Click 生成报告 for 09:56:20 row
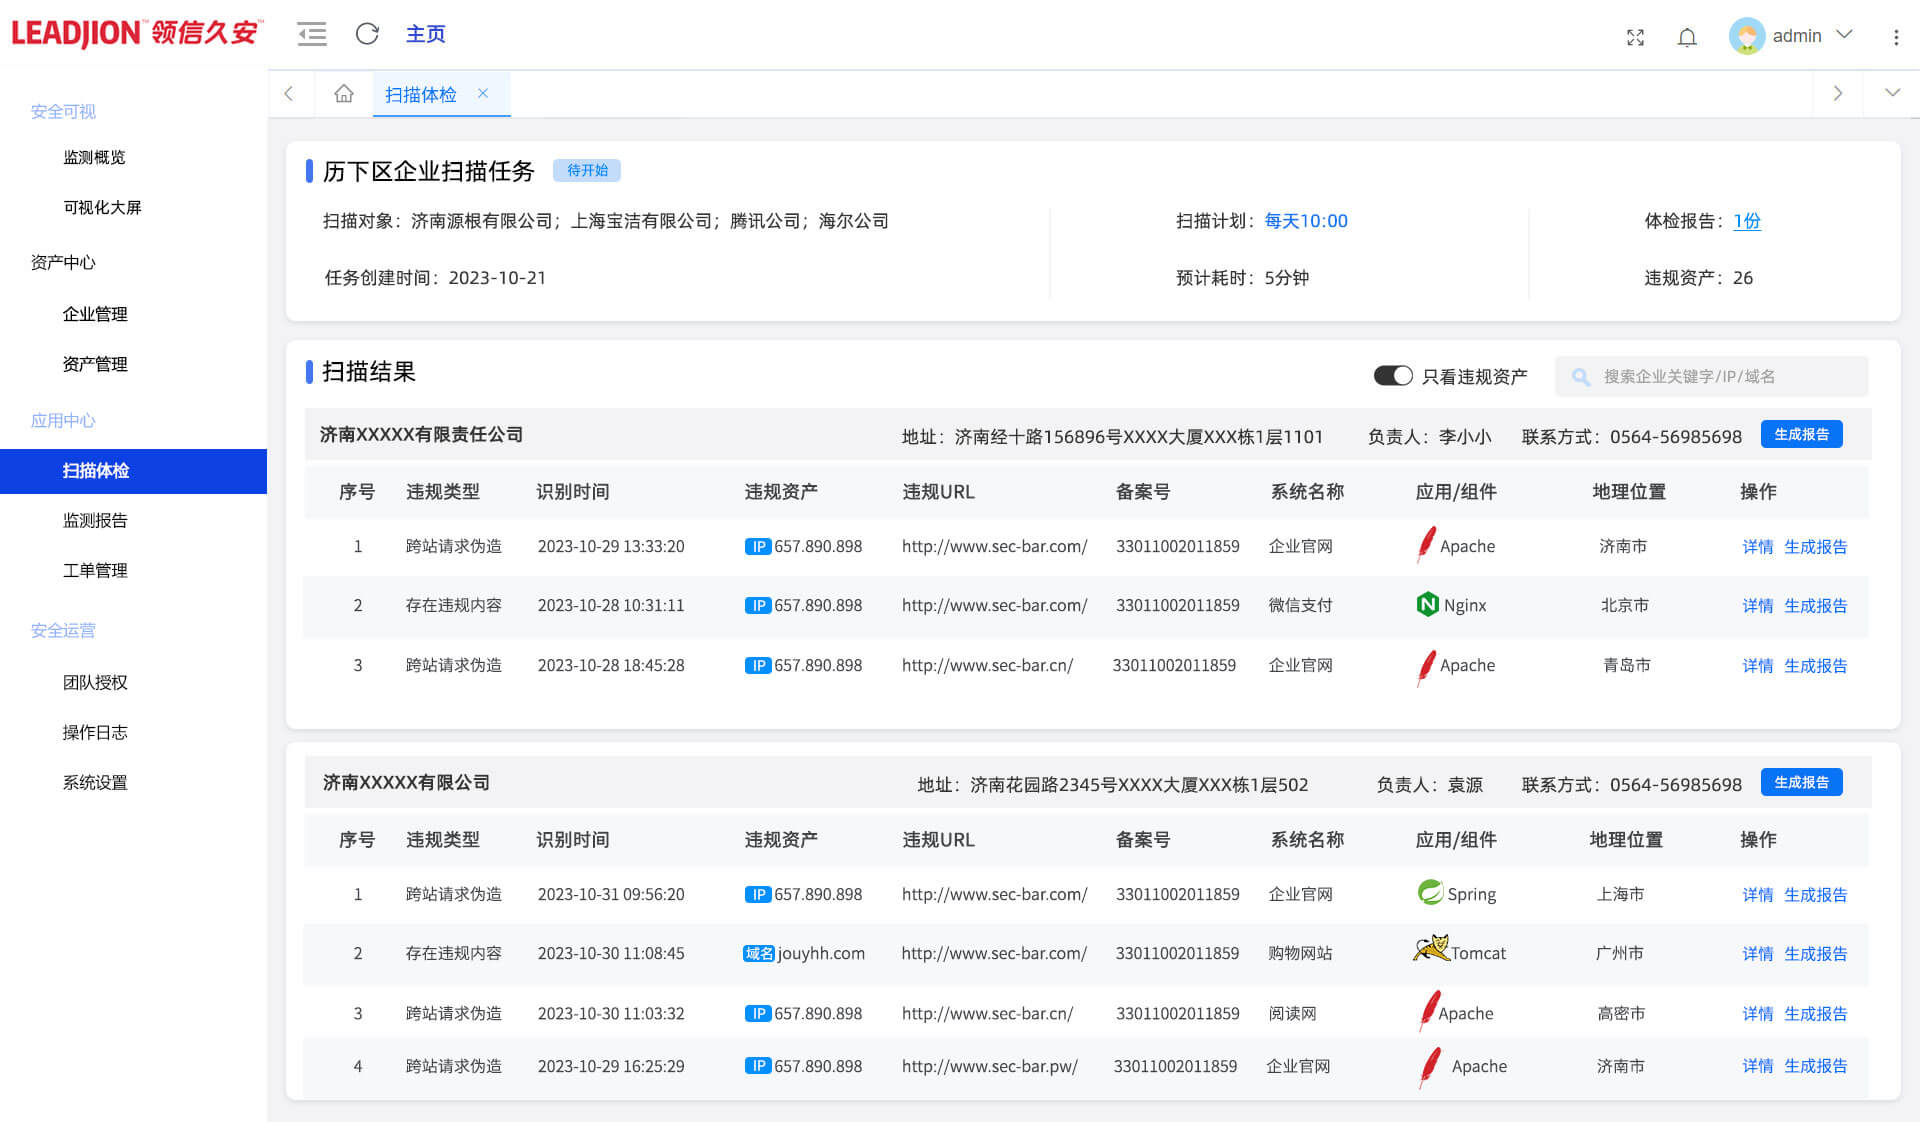Screen dimensions: 1920x1122 pos(1815,895)
